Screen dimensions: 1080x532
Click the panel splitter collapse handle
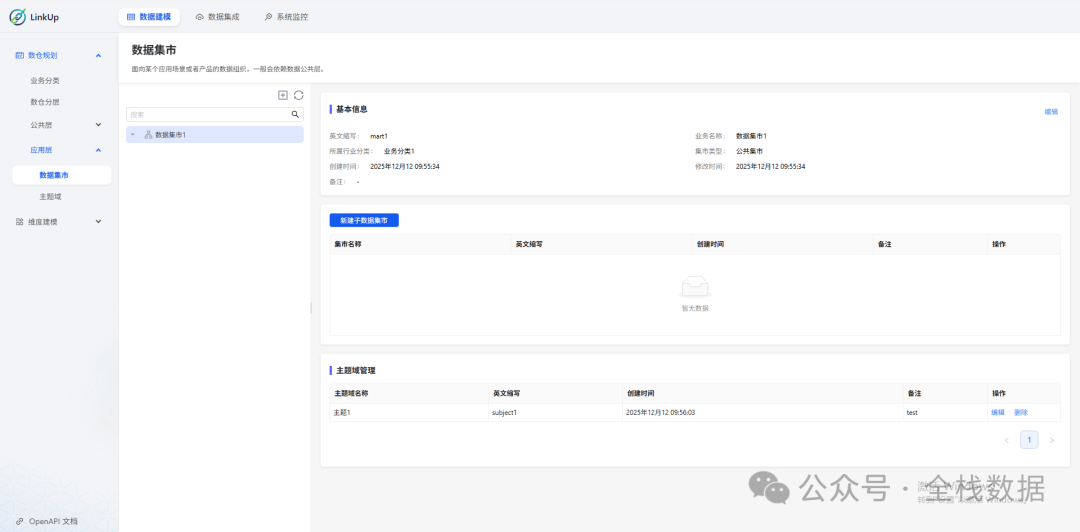coord(311,308)
